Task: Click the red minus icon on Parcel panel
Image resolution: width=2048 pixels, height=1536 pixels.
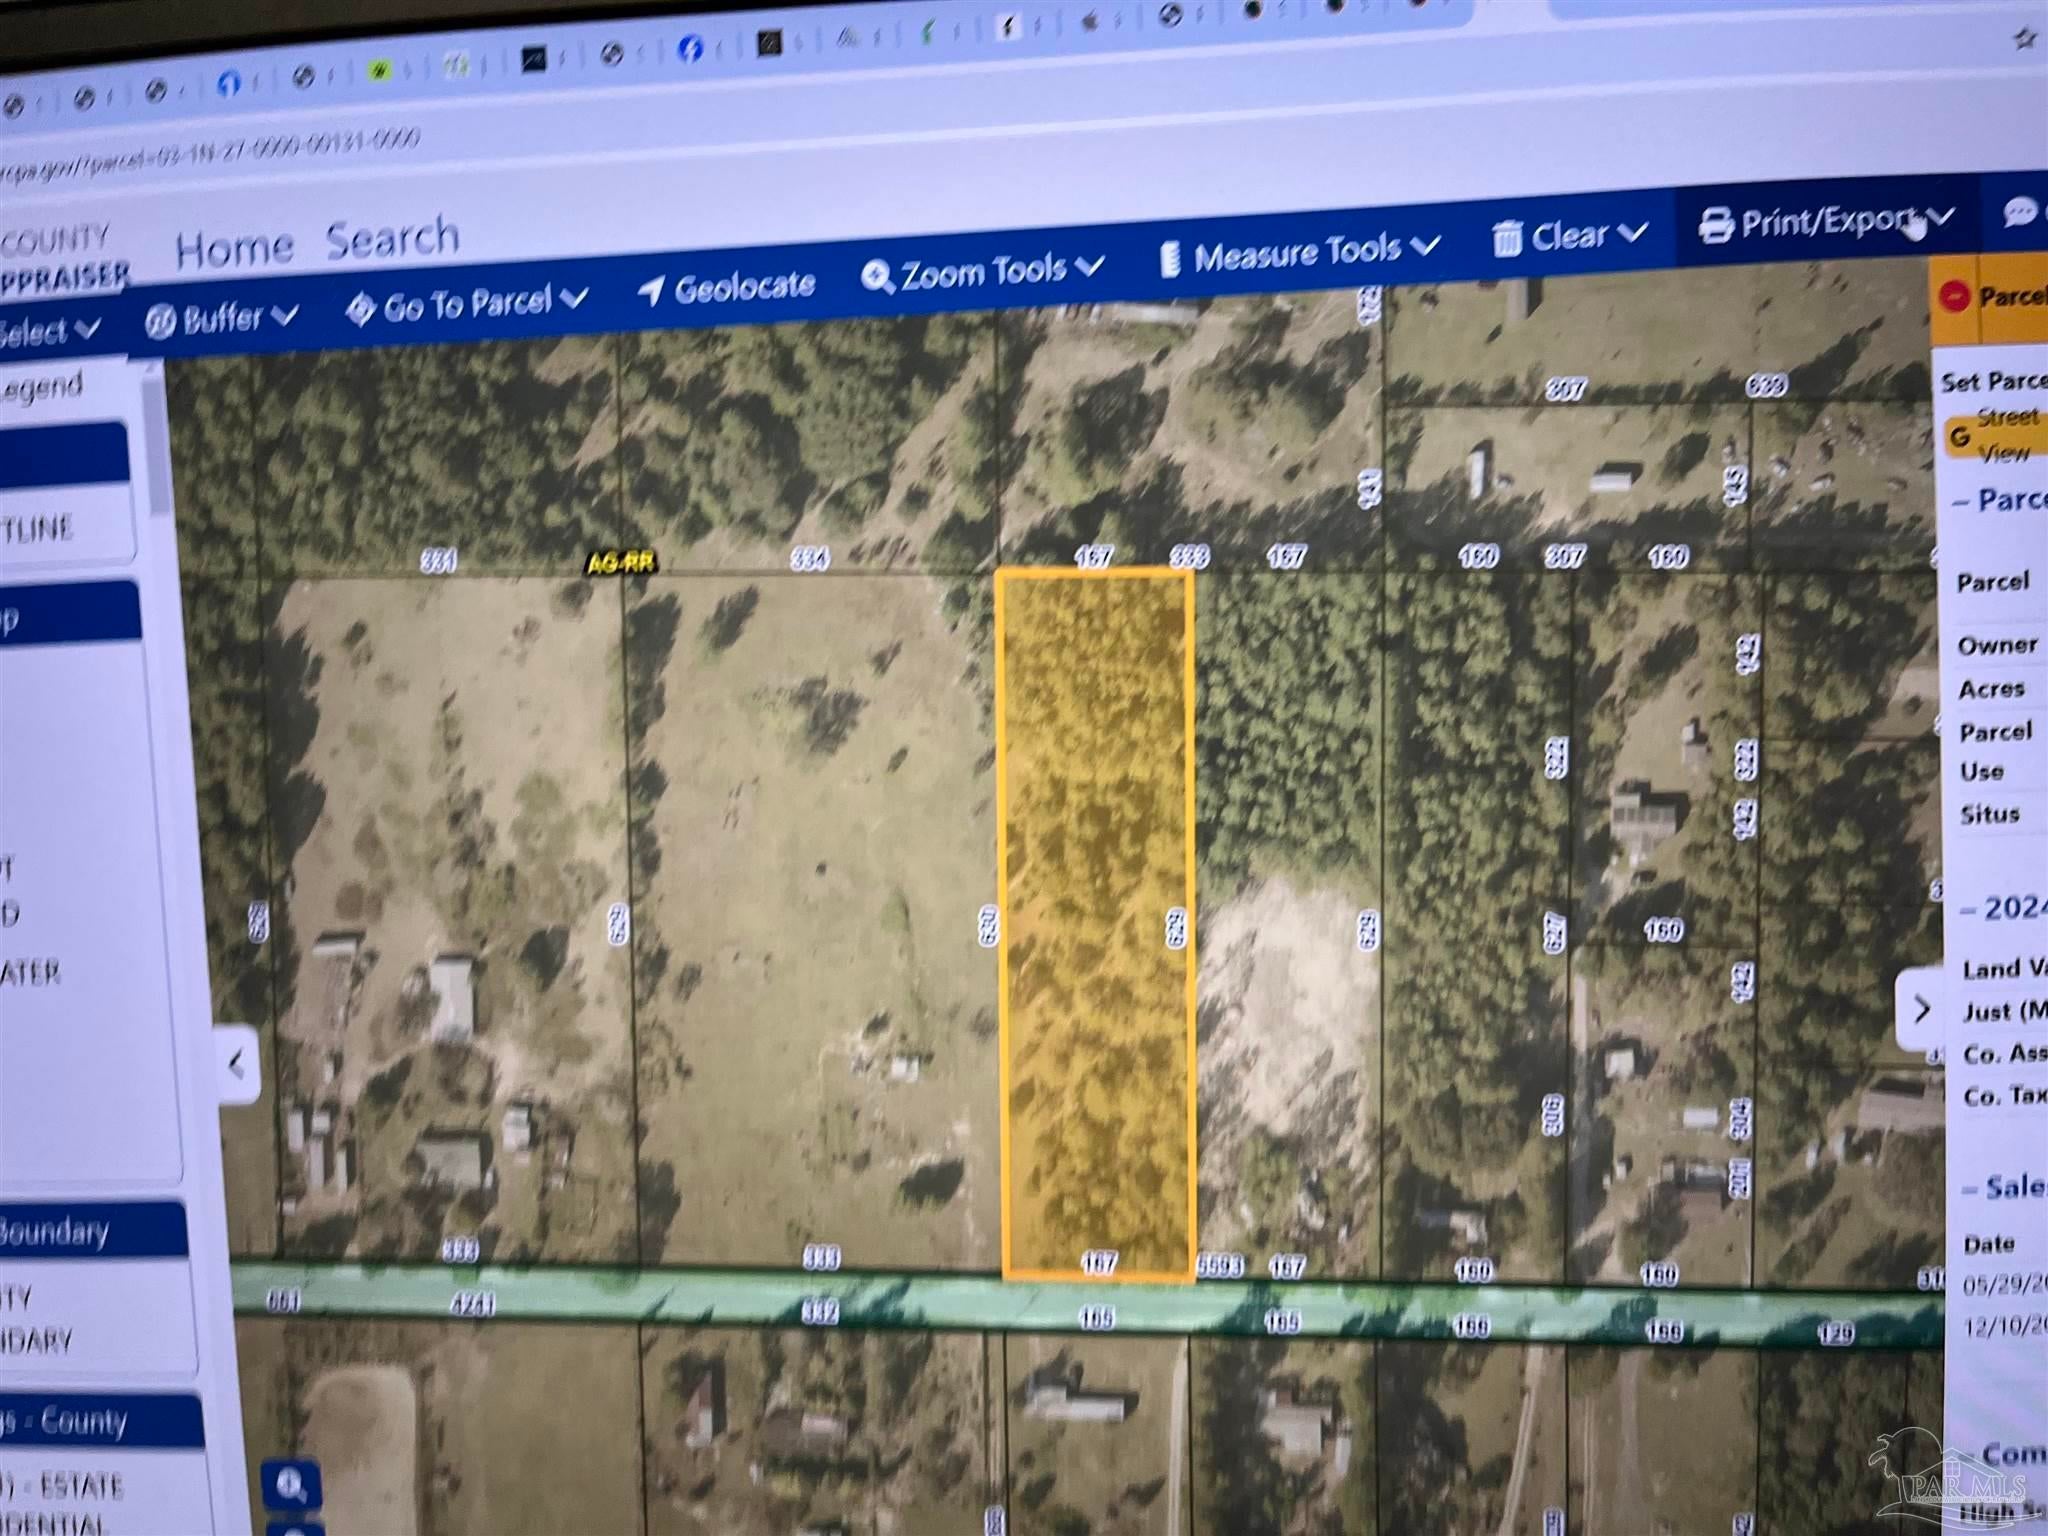Action: [1953, 296]
